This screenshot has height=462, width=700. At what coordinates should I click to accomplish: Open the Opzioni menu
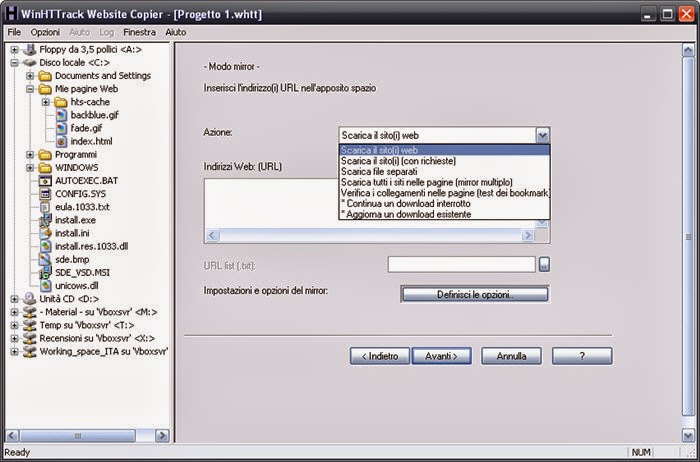45,32
